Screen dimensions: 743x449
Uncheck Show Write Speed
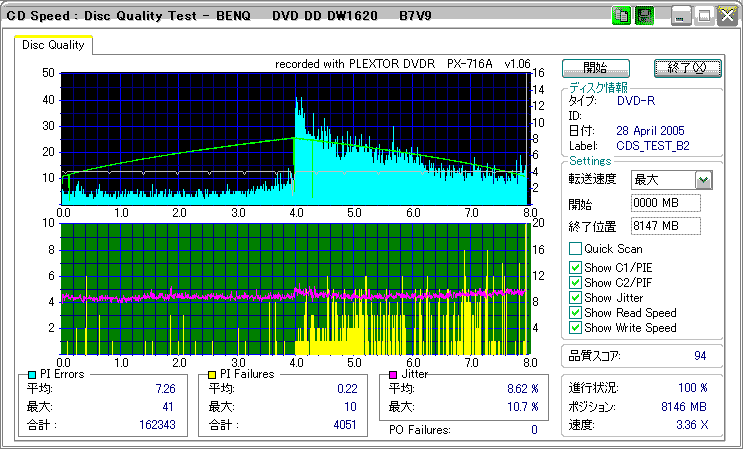(x=574, y=327)
